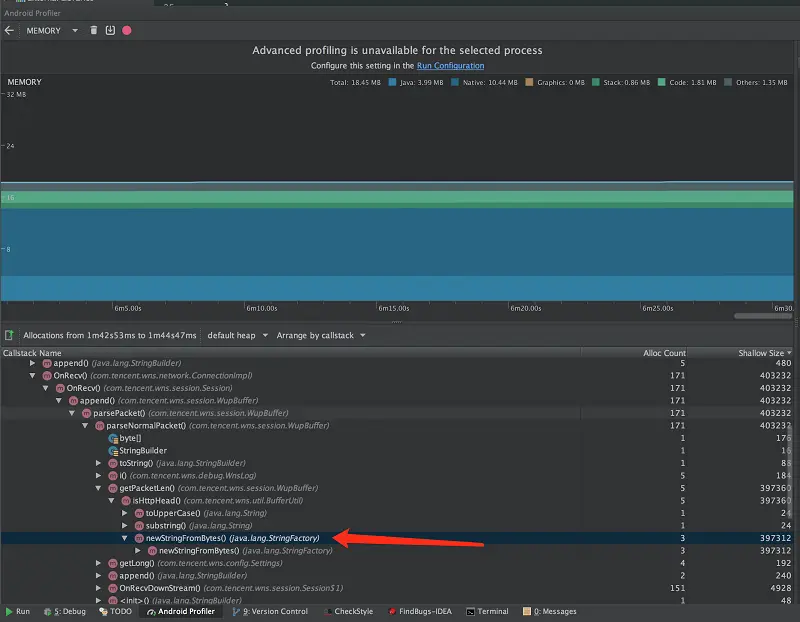Open the default heap dropdown
Viewport: 800px width, 622px height.
click(x=237, y=335)
